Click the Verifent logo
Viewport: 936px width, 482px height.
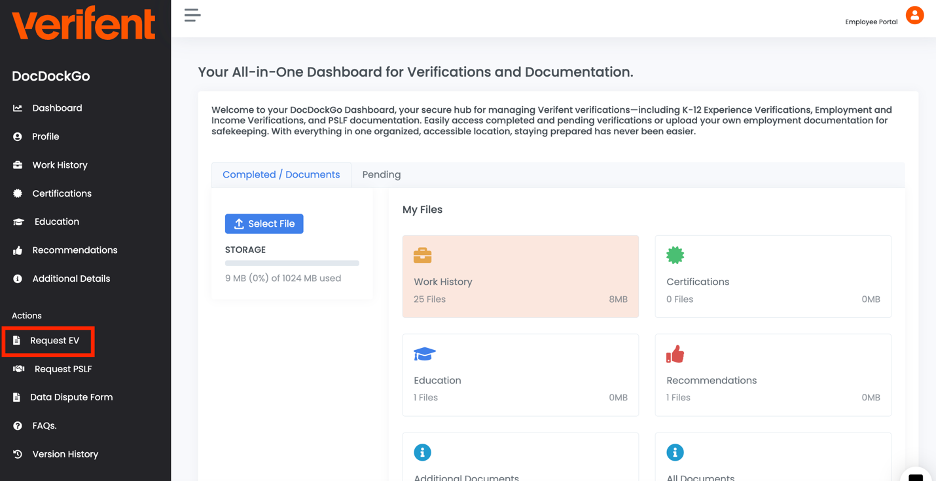(x=84, y=24)
